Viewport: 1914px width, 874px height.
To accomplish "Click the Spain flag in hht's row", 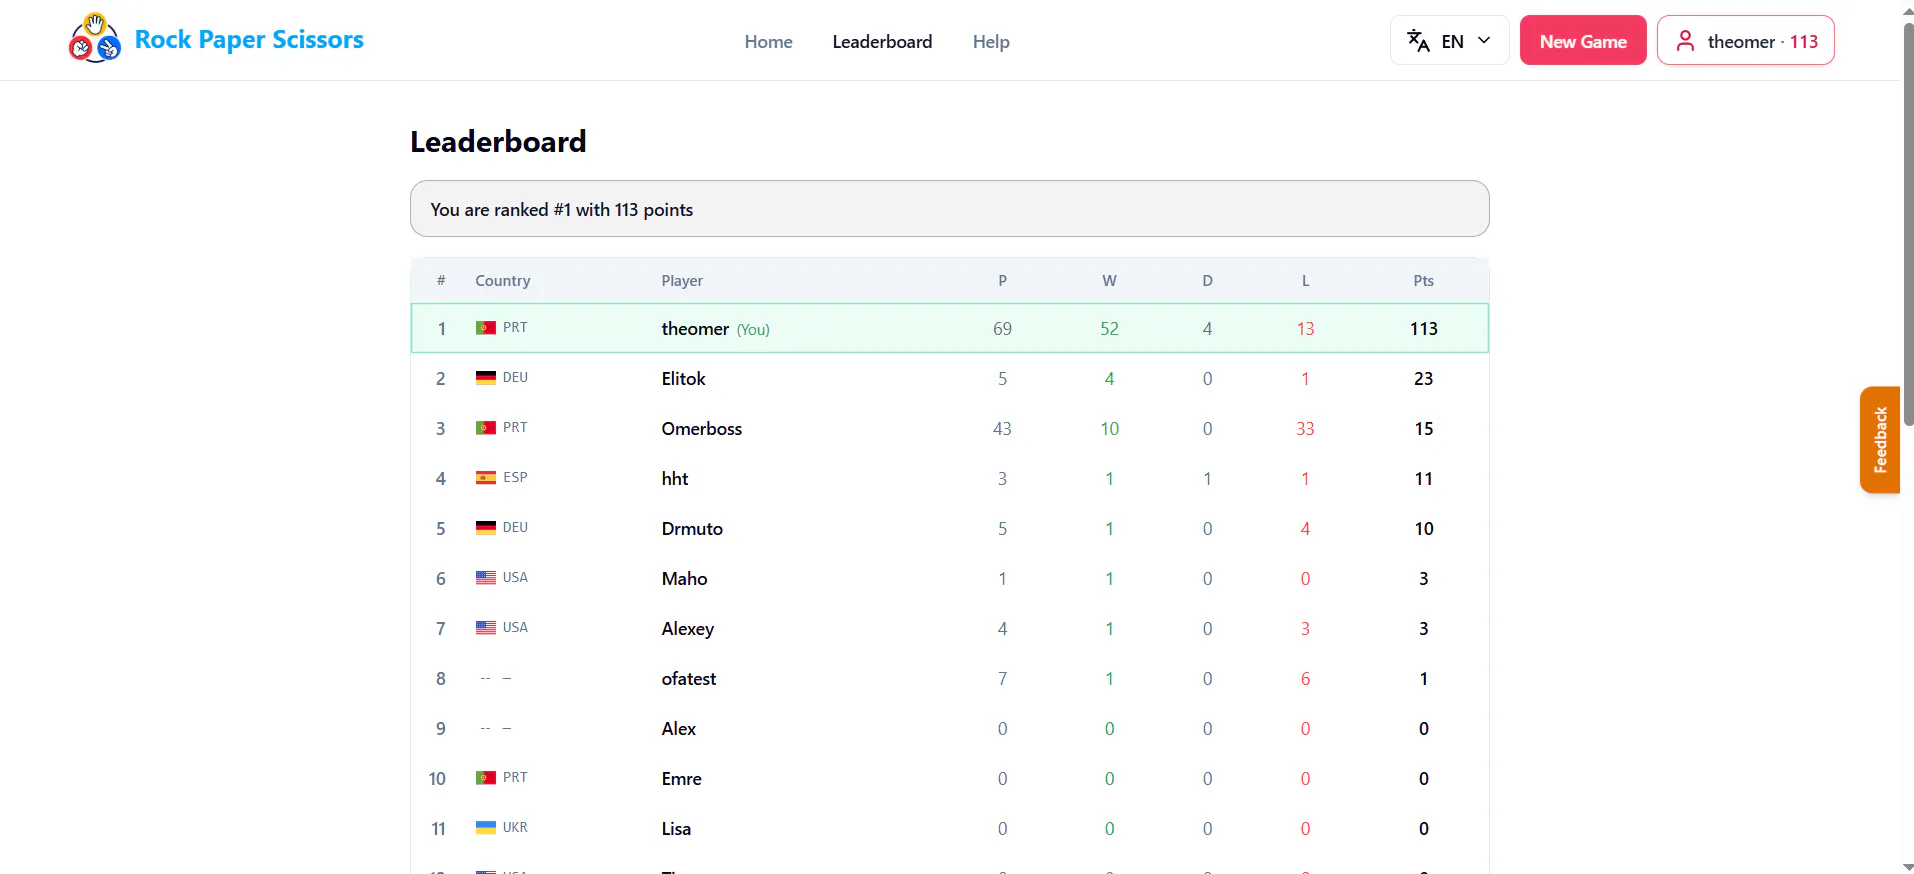I will tap(486, 478).
